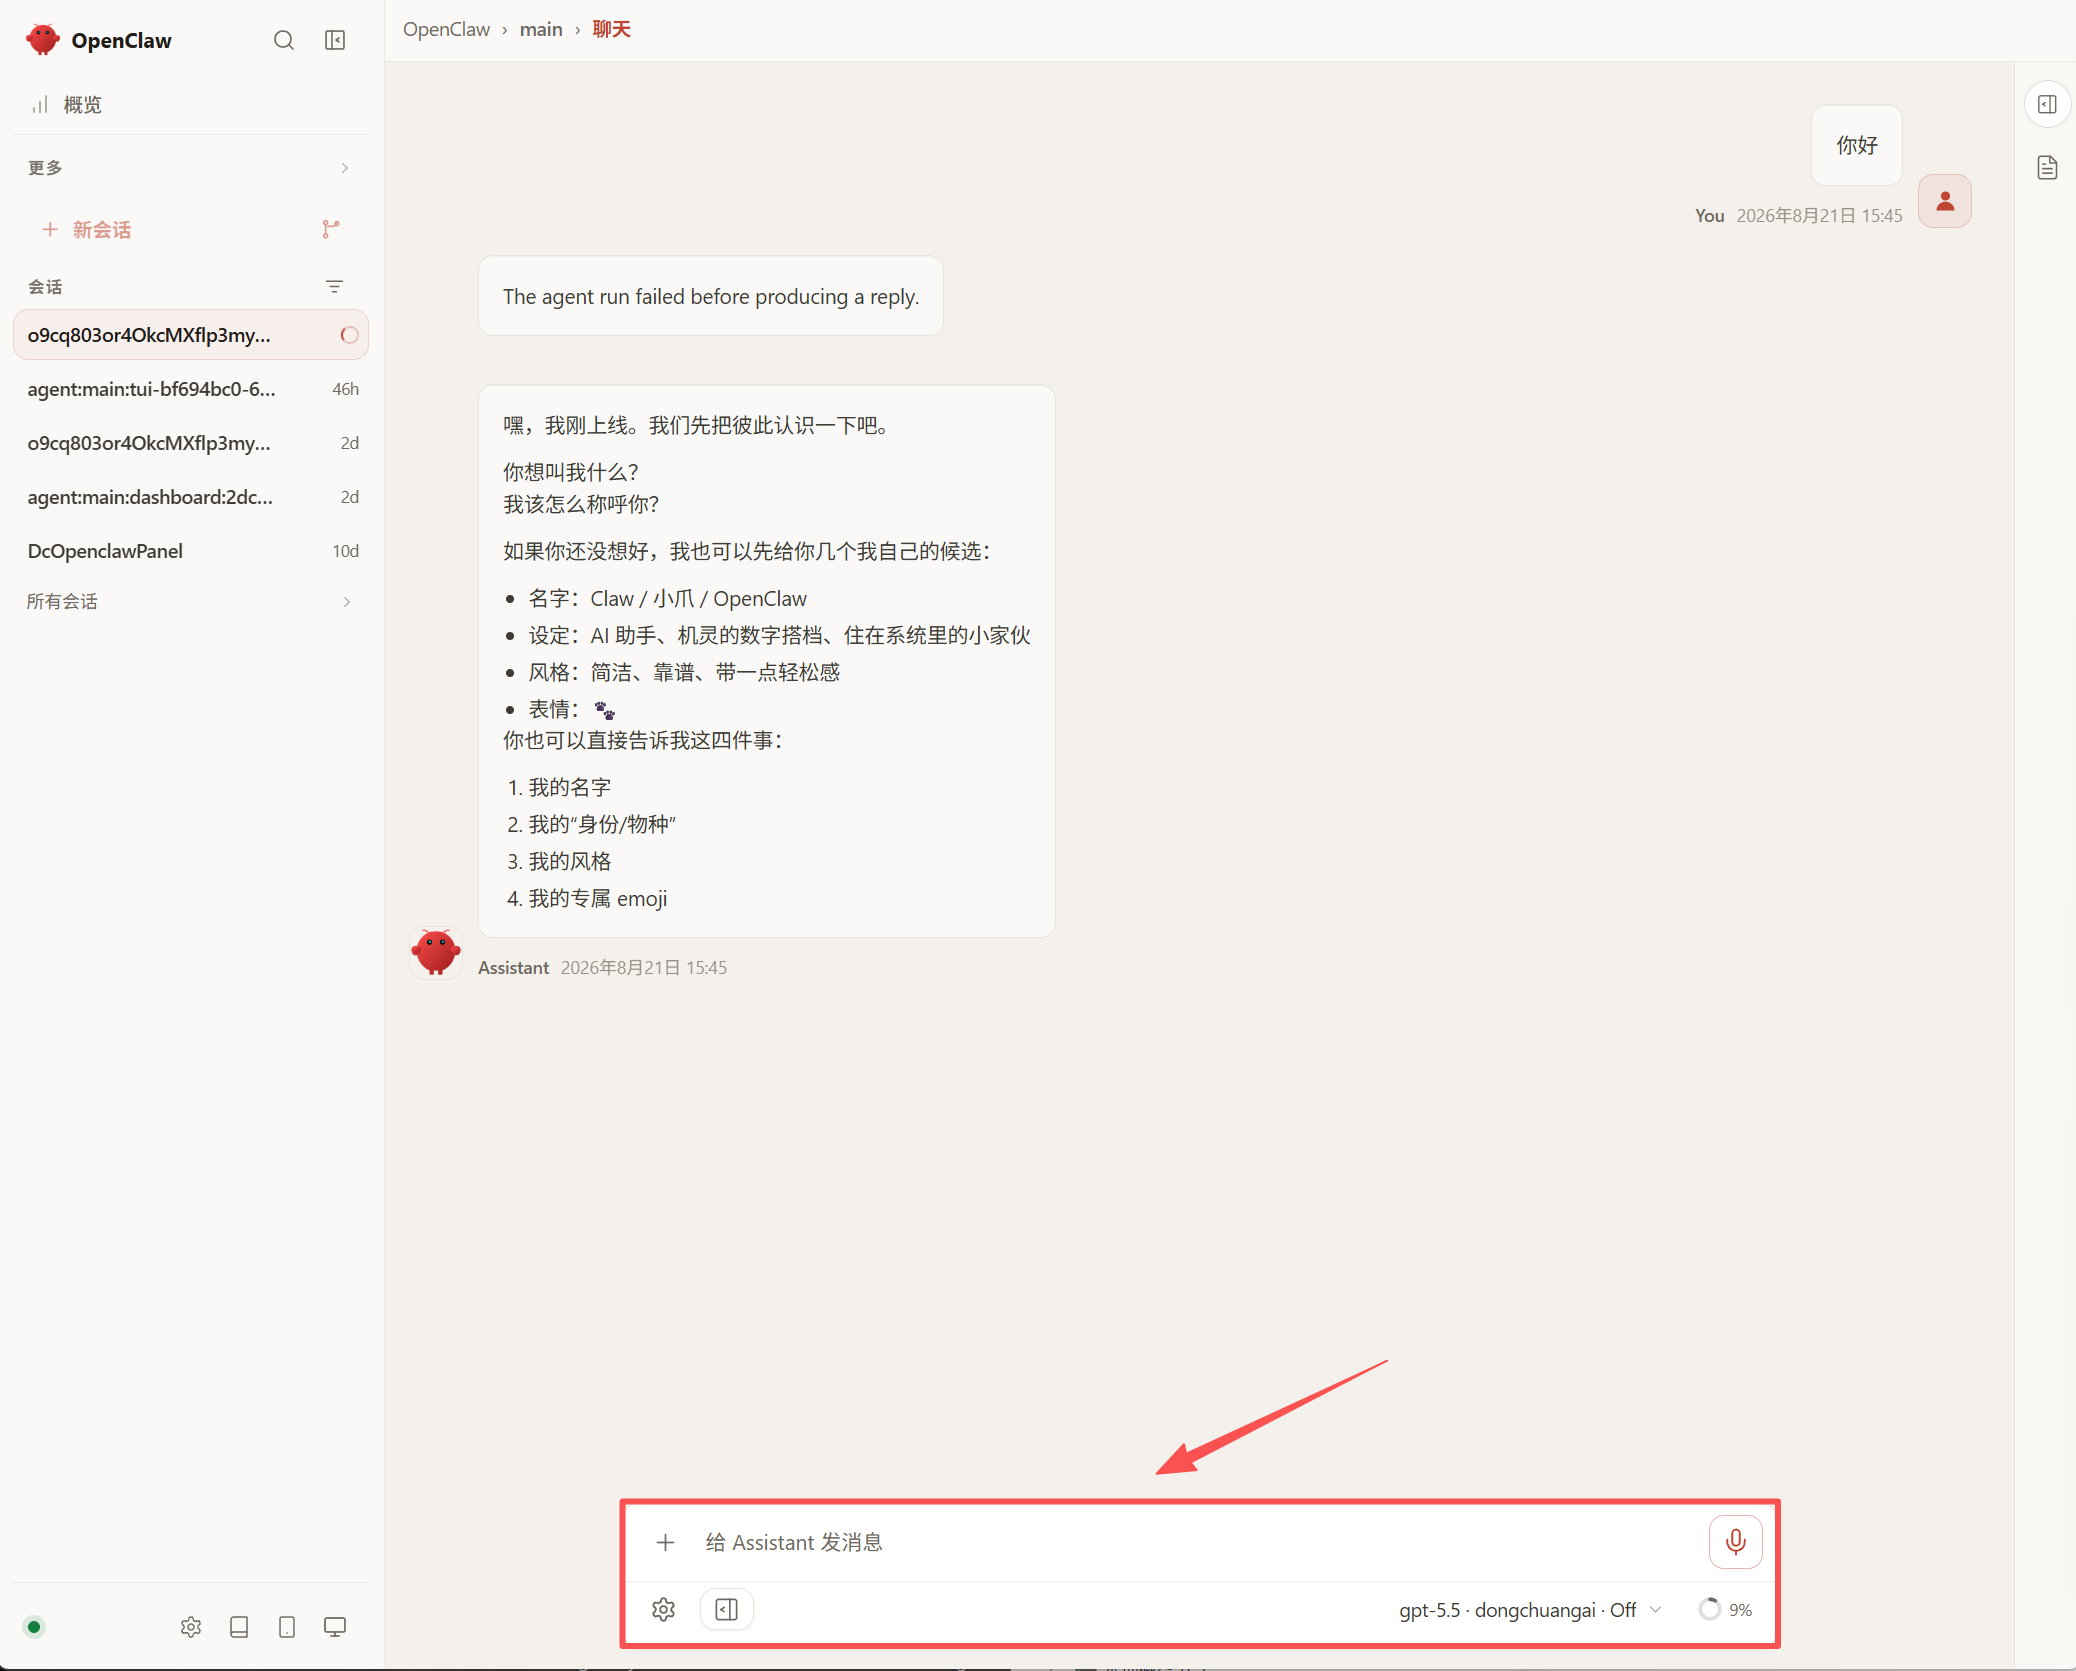The image size is (2076, 1671).
Task: Open the DcOpenclawPanel session
Action: point(190,551)
